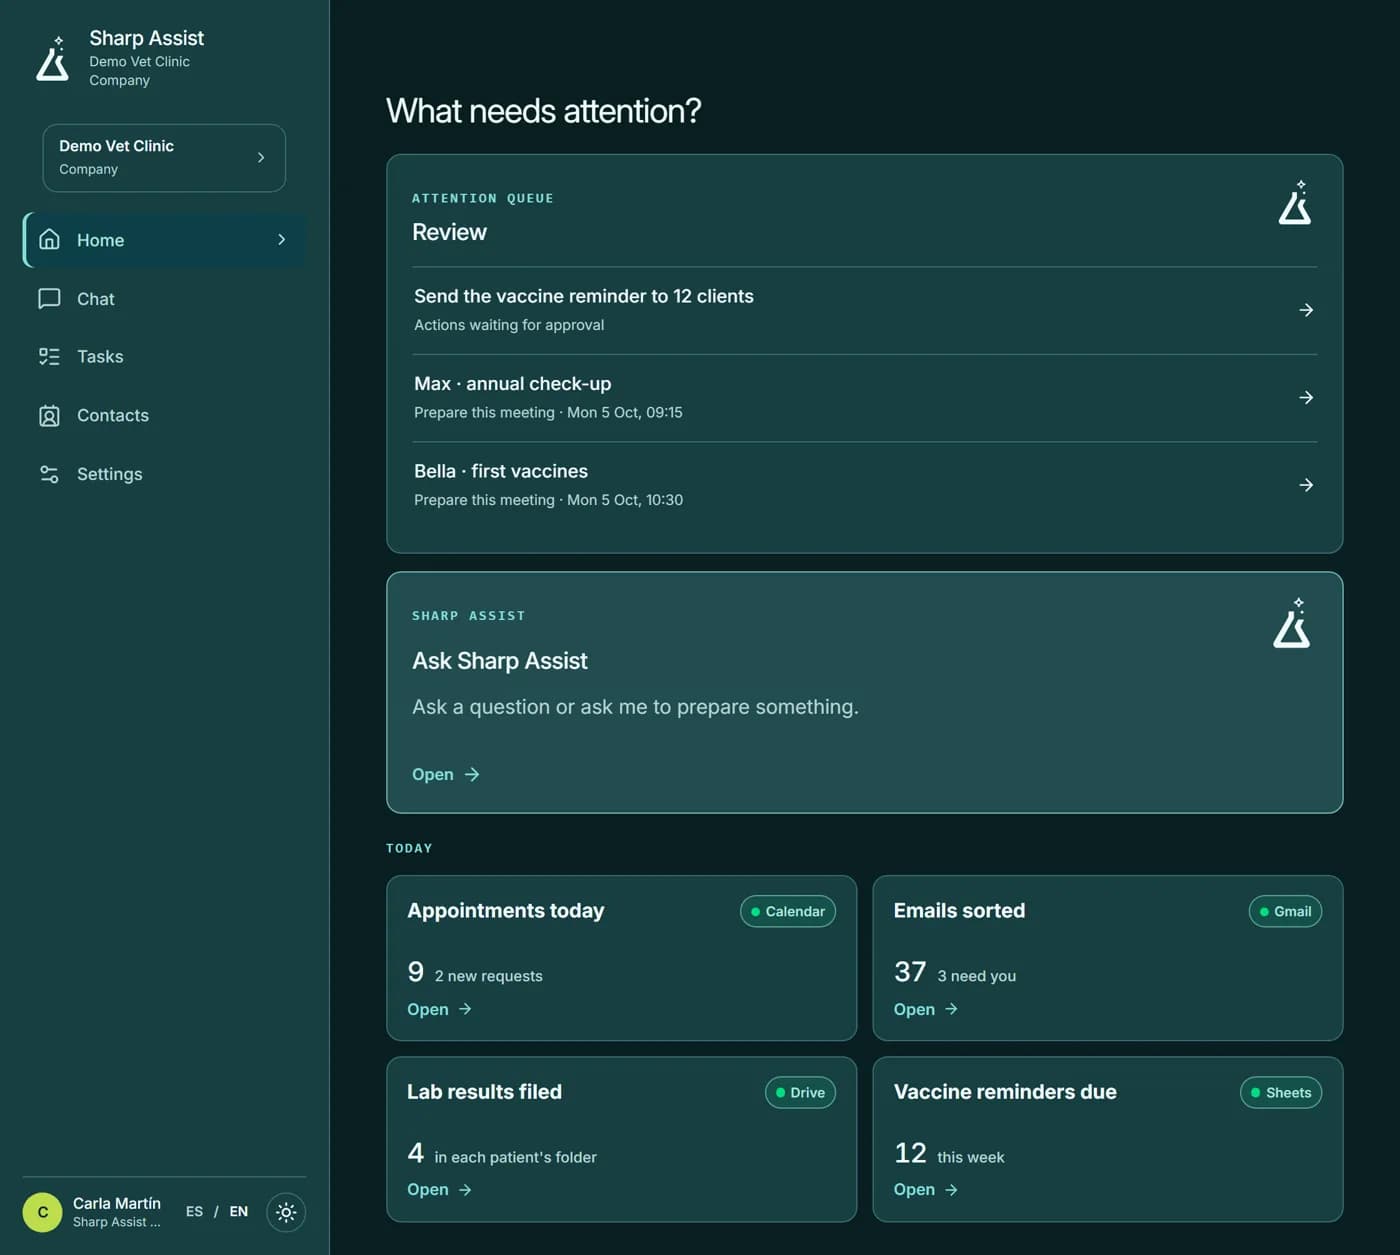Click the flask icon in Ask Sharp Assist card
The width and height of the screenshot is (1400, 1255).
click(1292, 624)
